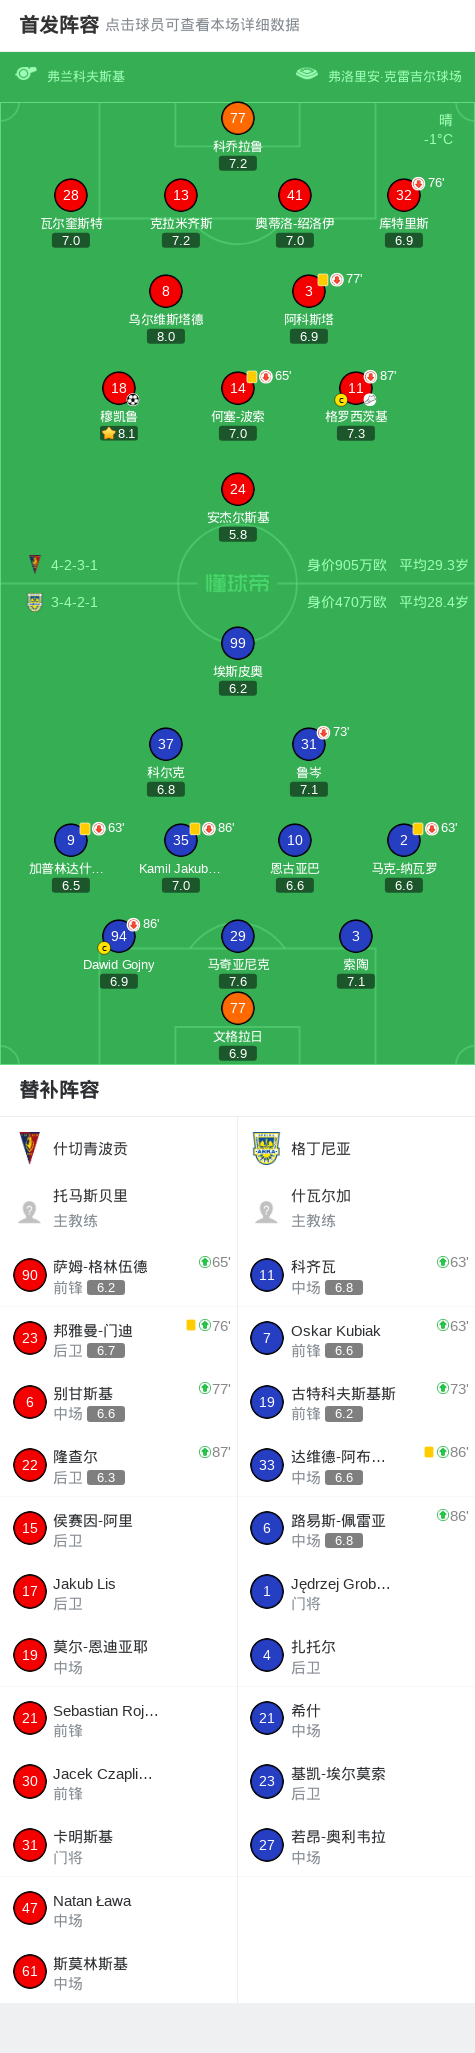Open goalkeeper 科乔拉鲁 number 77 icon
475x2053 pixels.
237,118
